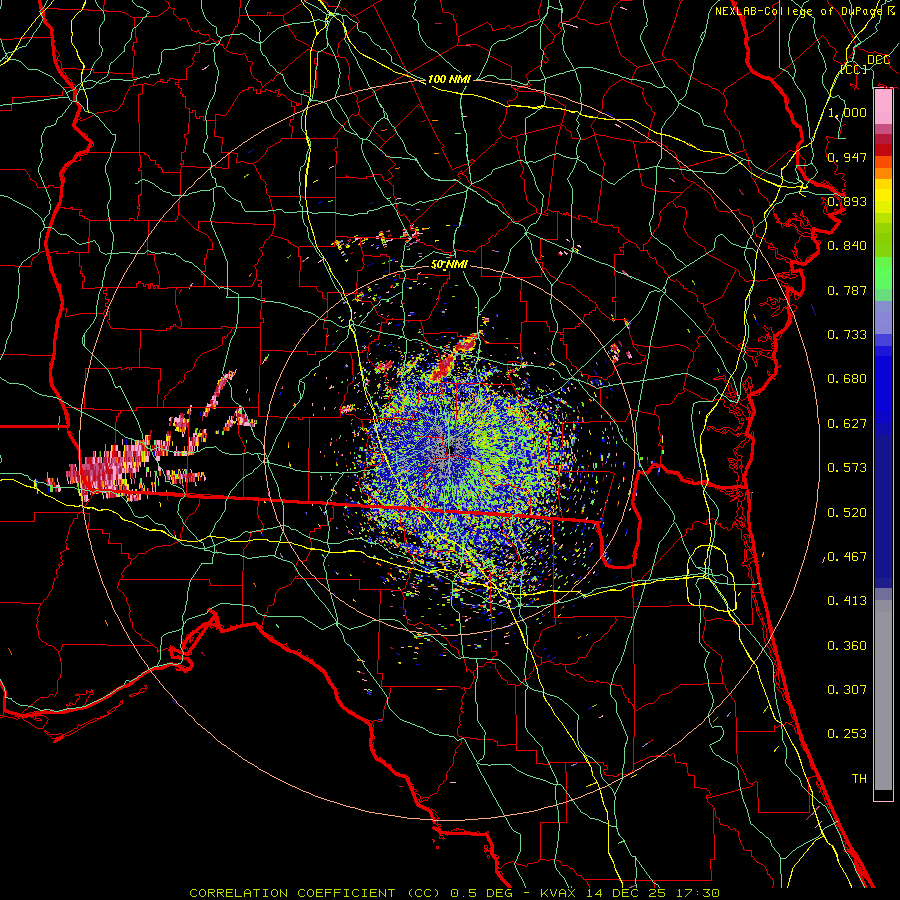Pick the lavender segment of the color bar

click(883, 317)
